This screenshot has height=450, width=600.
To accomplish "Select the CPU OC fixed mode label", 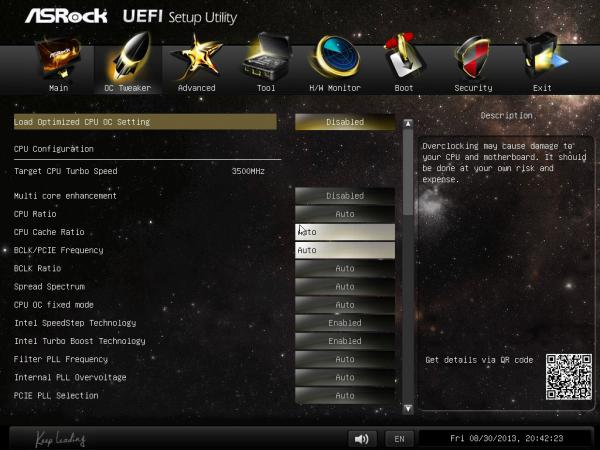I will 54,305.
